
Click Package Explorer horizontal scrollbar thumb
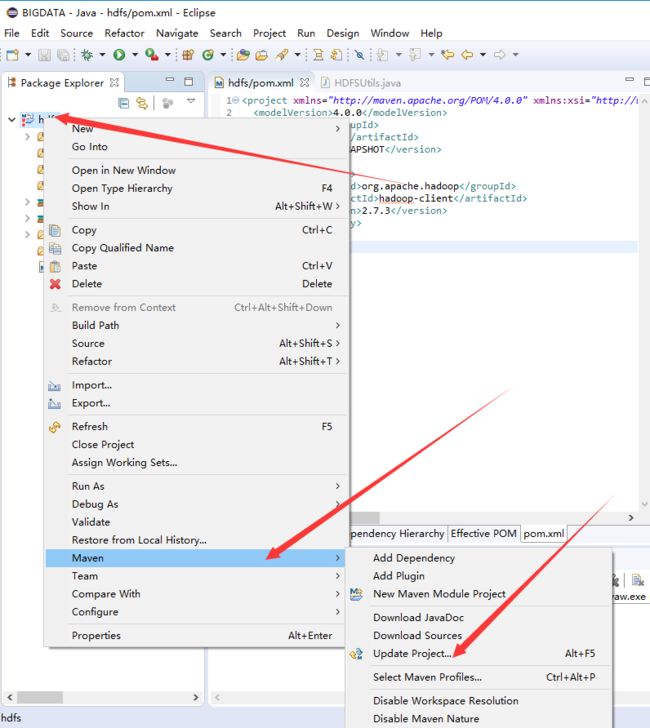click(40, 697)
